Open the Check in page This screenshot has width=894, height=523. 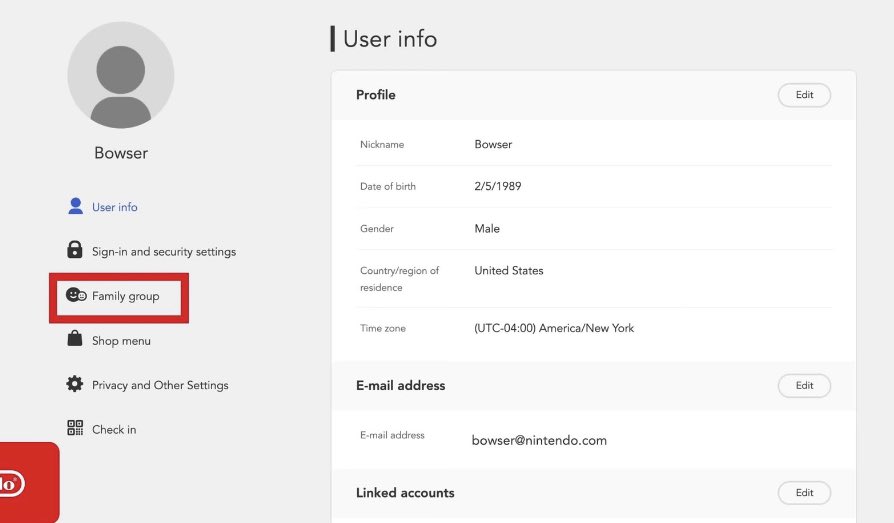114,429
